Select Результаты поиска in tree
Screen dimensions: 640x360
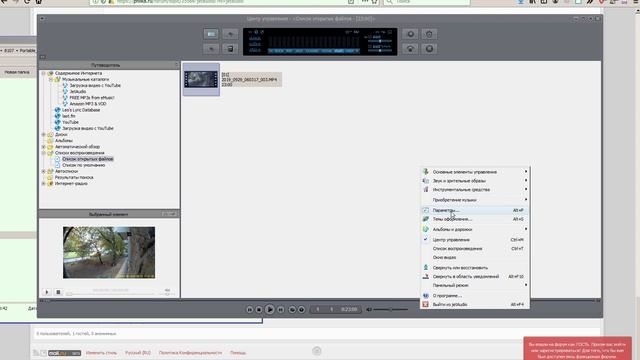74,178
